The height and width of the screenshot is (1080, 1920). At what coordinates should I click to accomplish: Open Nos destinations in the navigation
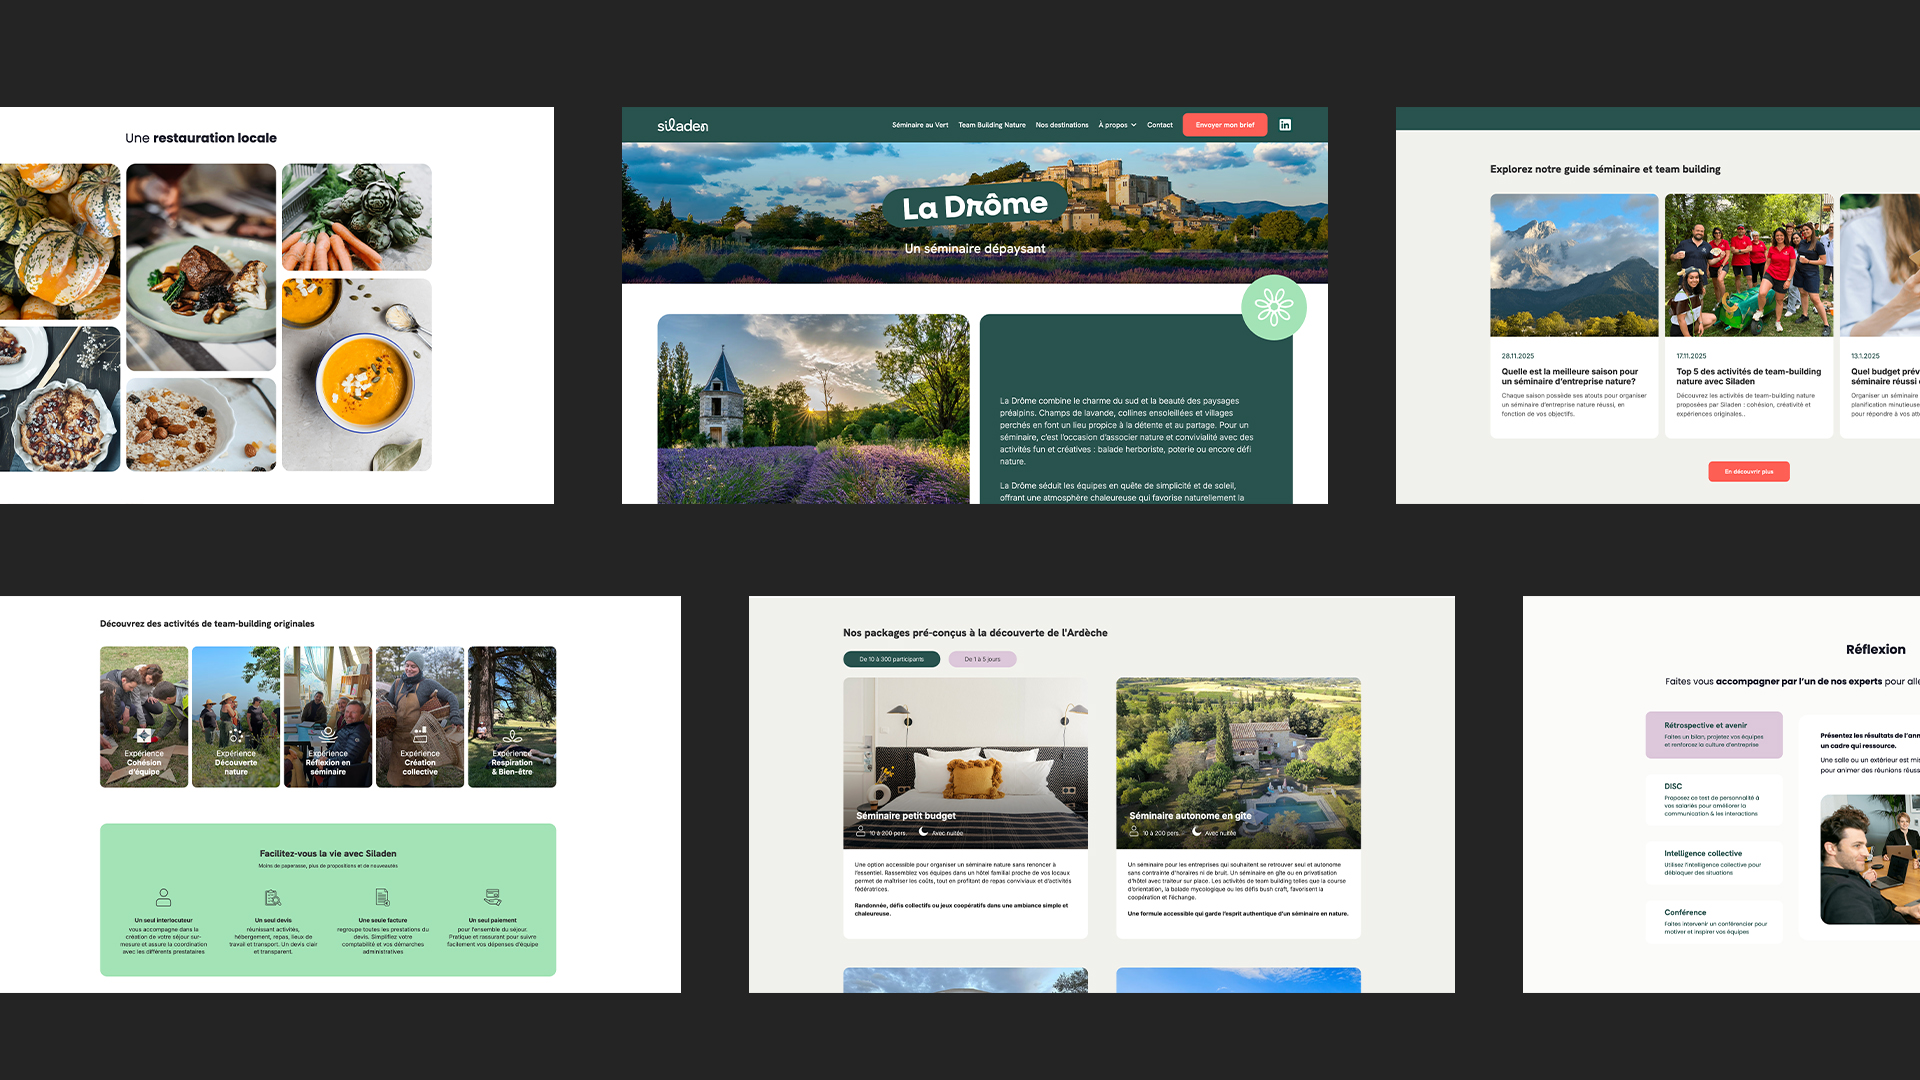coord(1061,125)
